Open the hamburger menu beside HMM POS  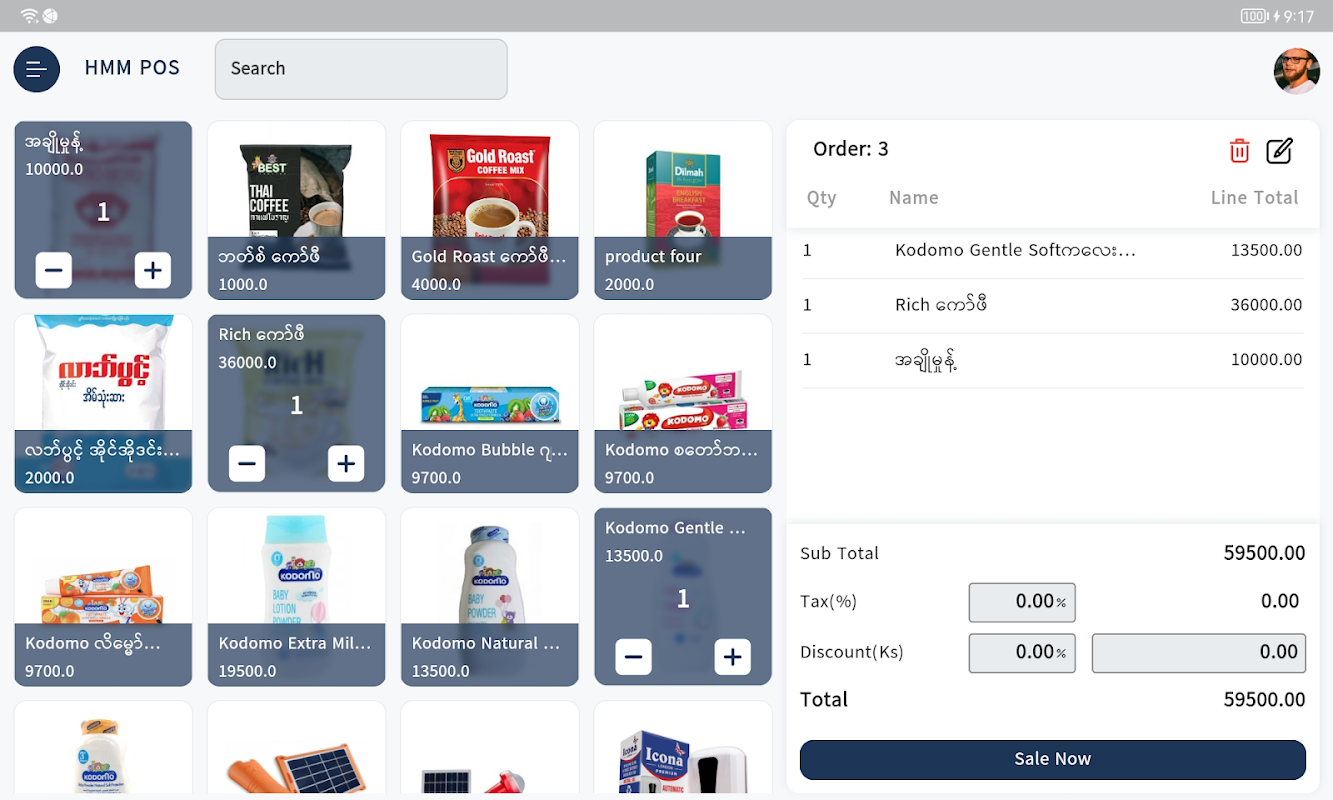click(37, 69)
